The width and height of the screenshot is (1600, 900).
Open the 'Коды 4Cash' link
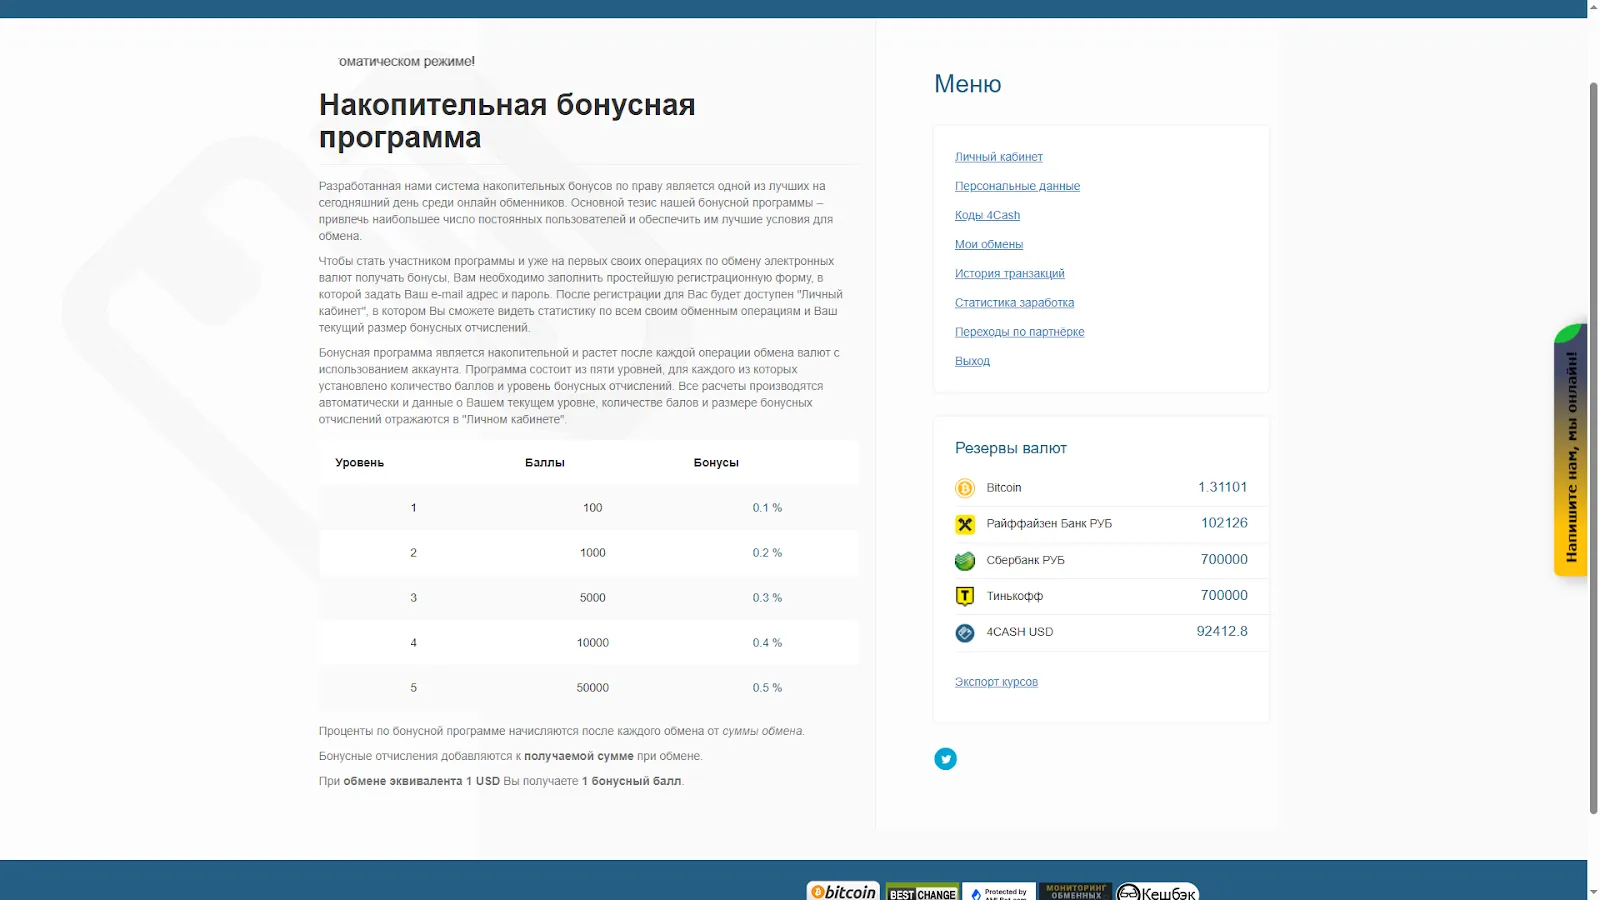(987, 215)
